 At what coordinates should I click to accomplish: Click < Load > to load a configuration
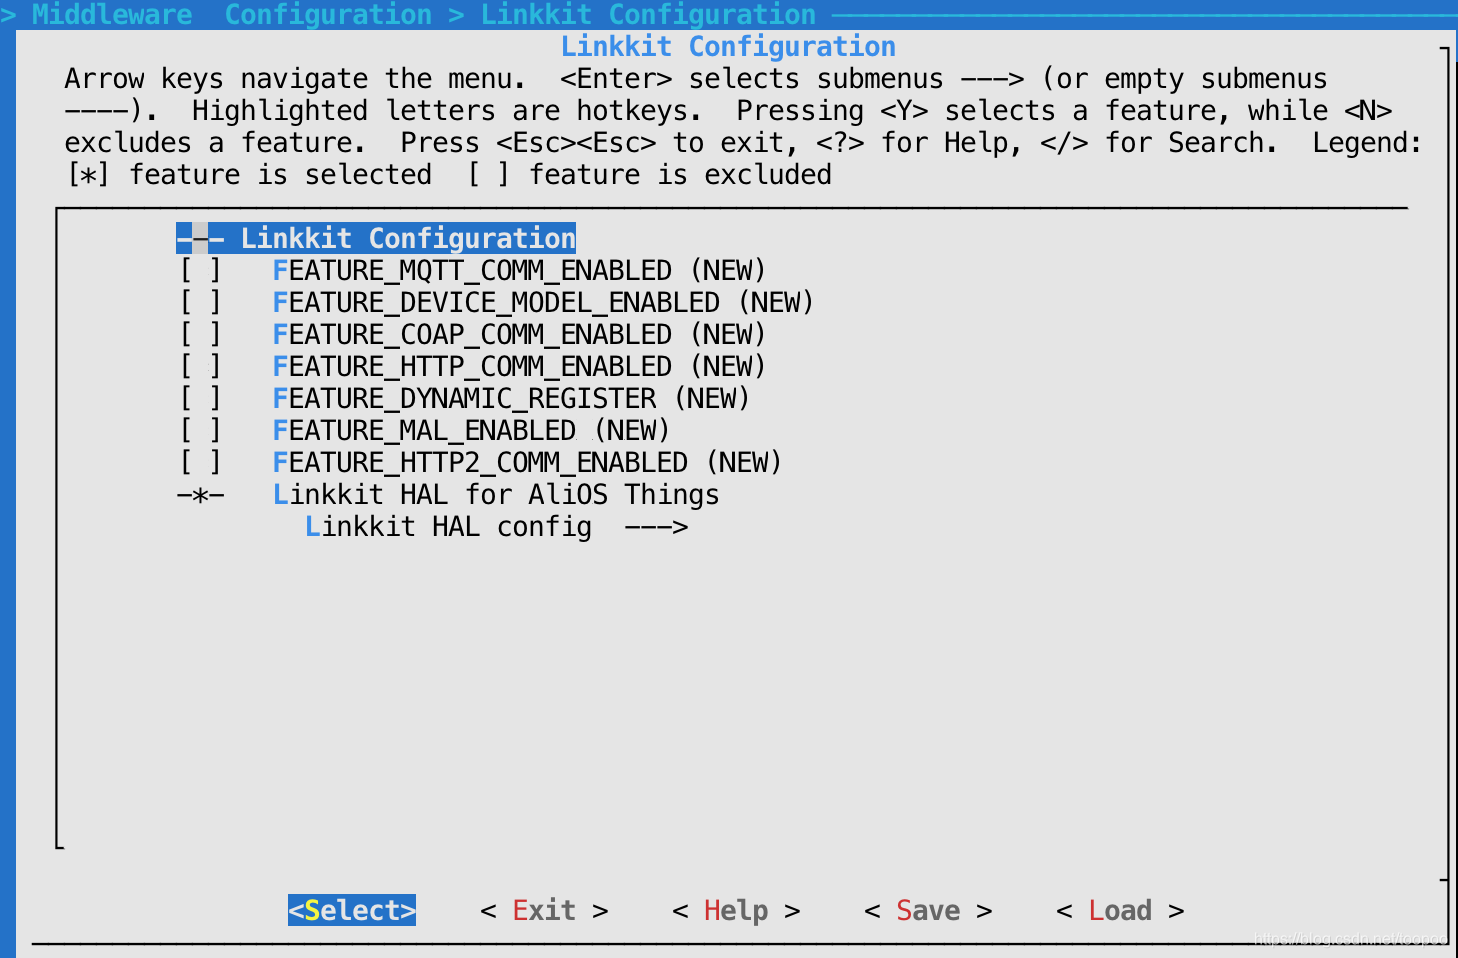(x=1120, y=910)
